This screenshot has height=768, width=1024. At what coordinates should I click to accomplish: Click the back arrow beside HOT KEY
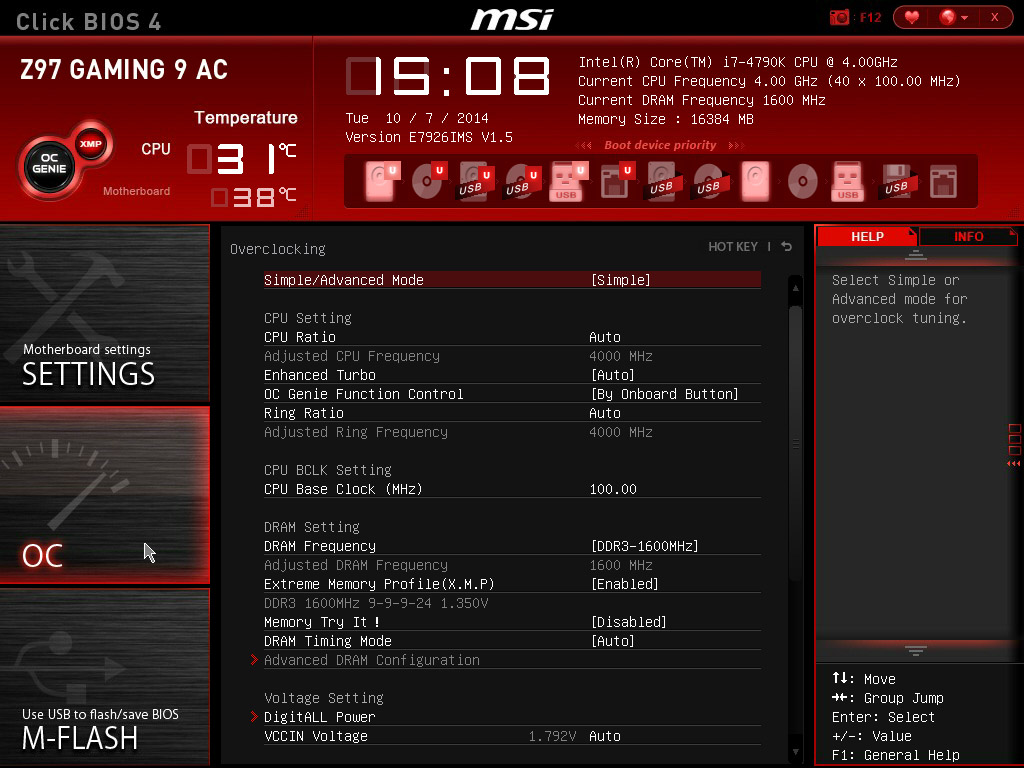coord(786,247)
